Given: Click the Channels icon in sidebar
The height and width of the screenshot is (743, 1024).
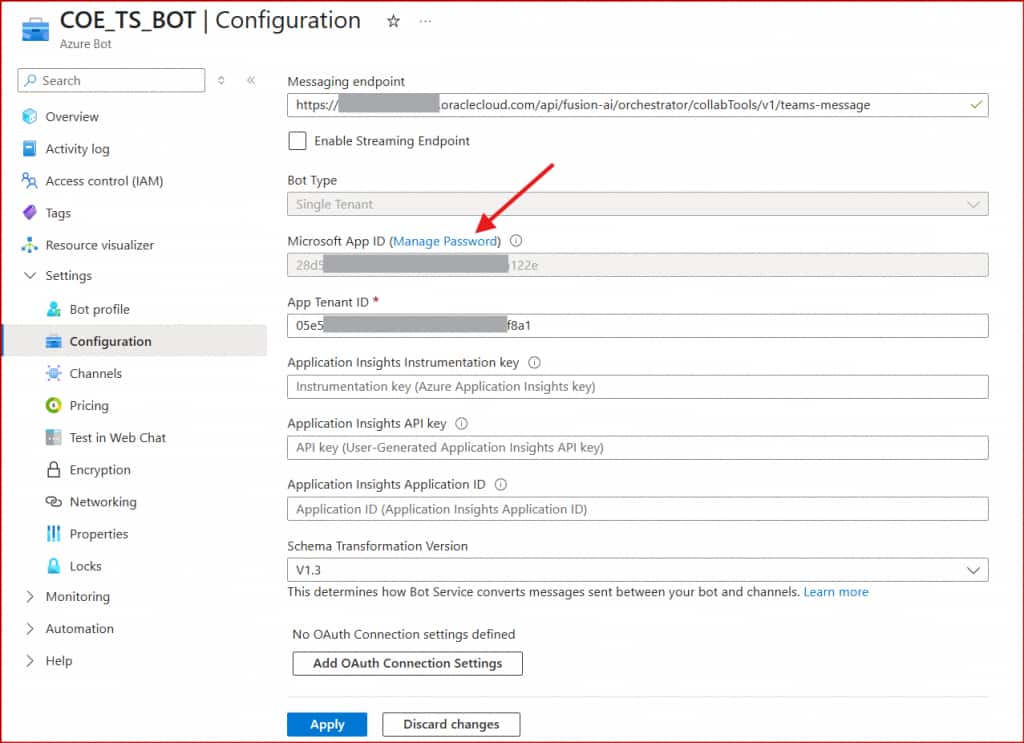Looking at the screenshot, I should click(x=53, y=374).
